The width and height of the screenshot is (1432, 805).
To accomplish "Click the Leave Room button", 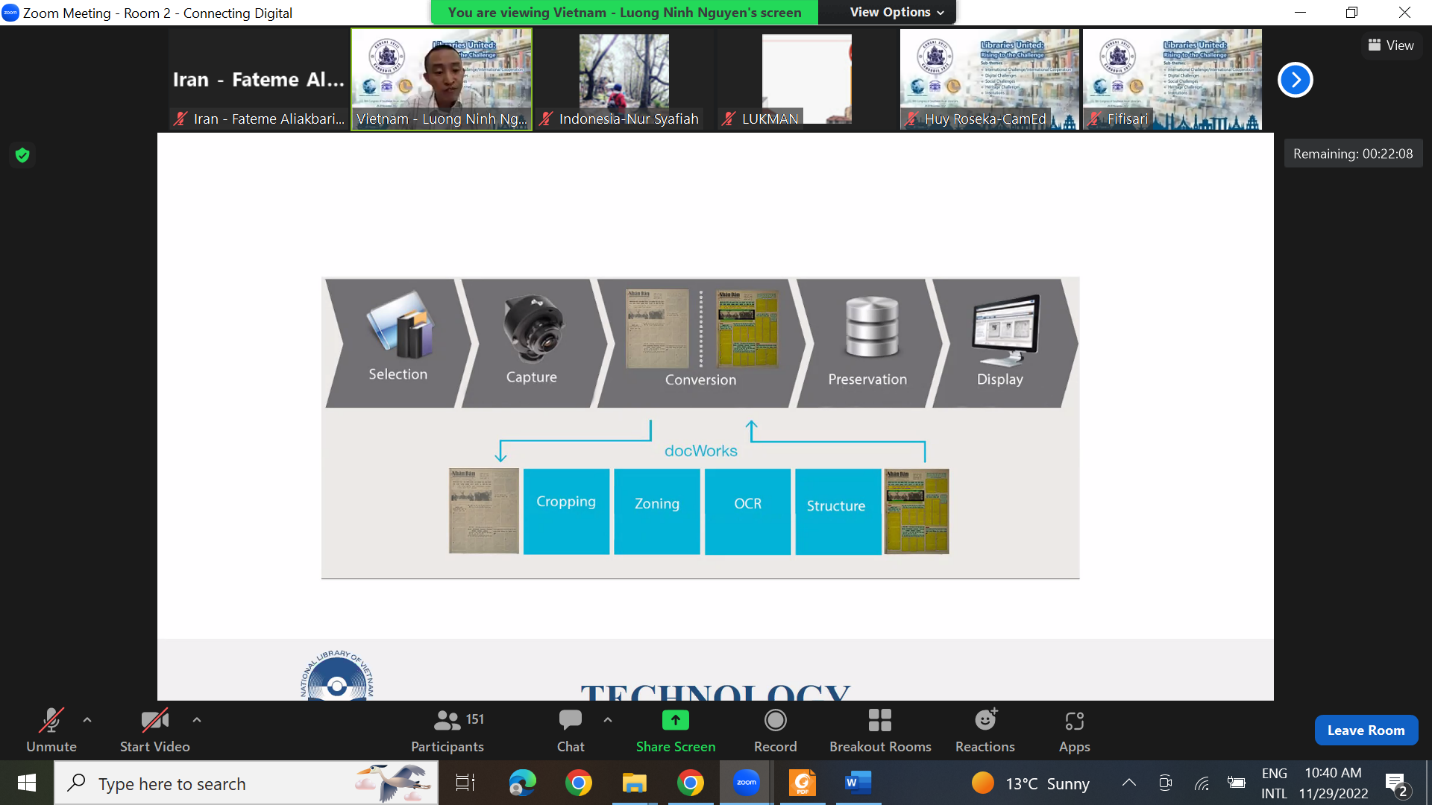I will click(1365, 730).
